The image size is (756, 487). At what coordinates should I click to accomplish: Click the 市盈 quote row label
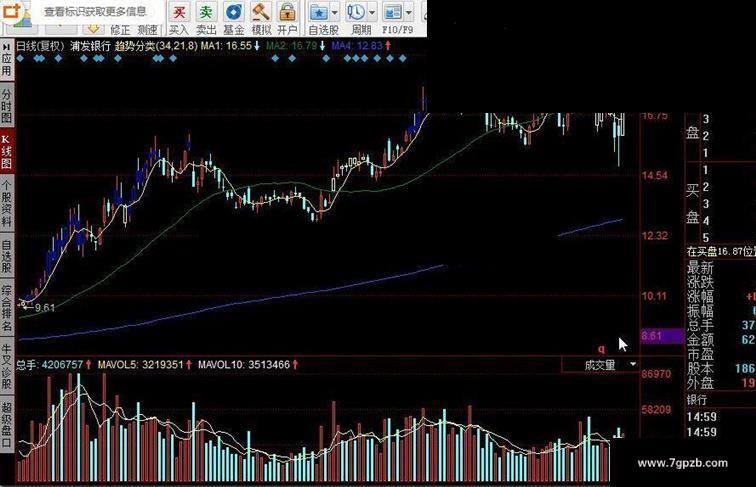[x=700, y=354]
